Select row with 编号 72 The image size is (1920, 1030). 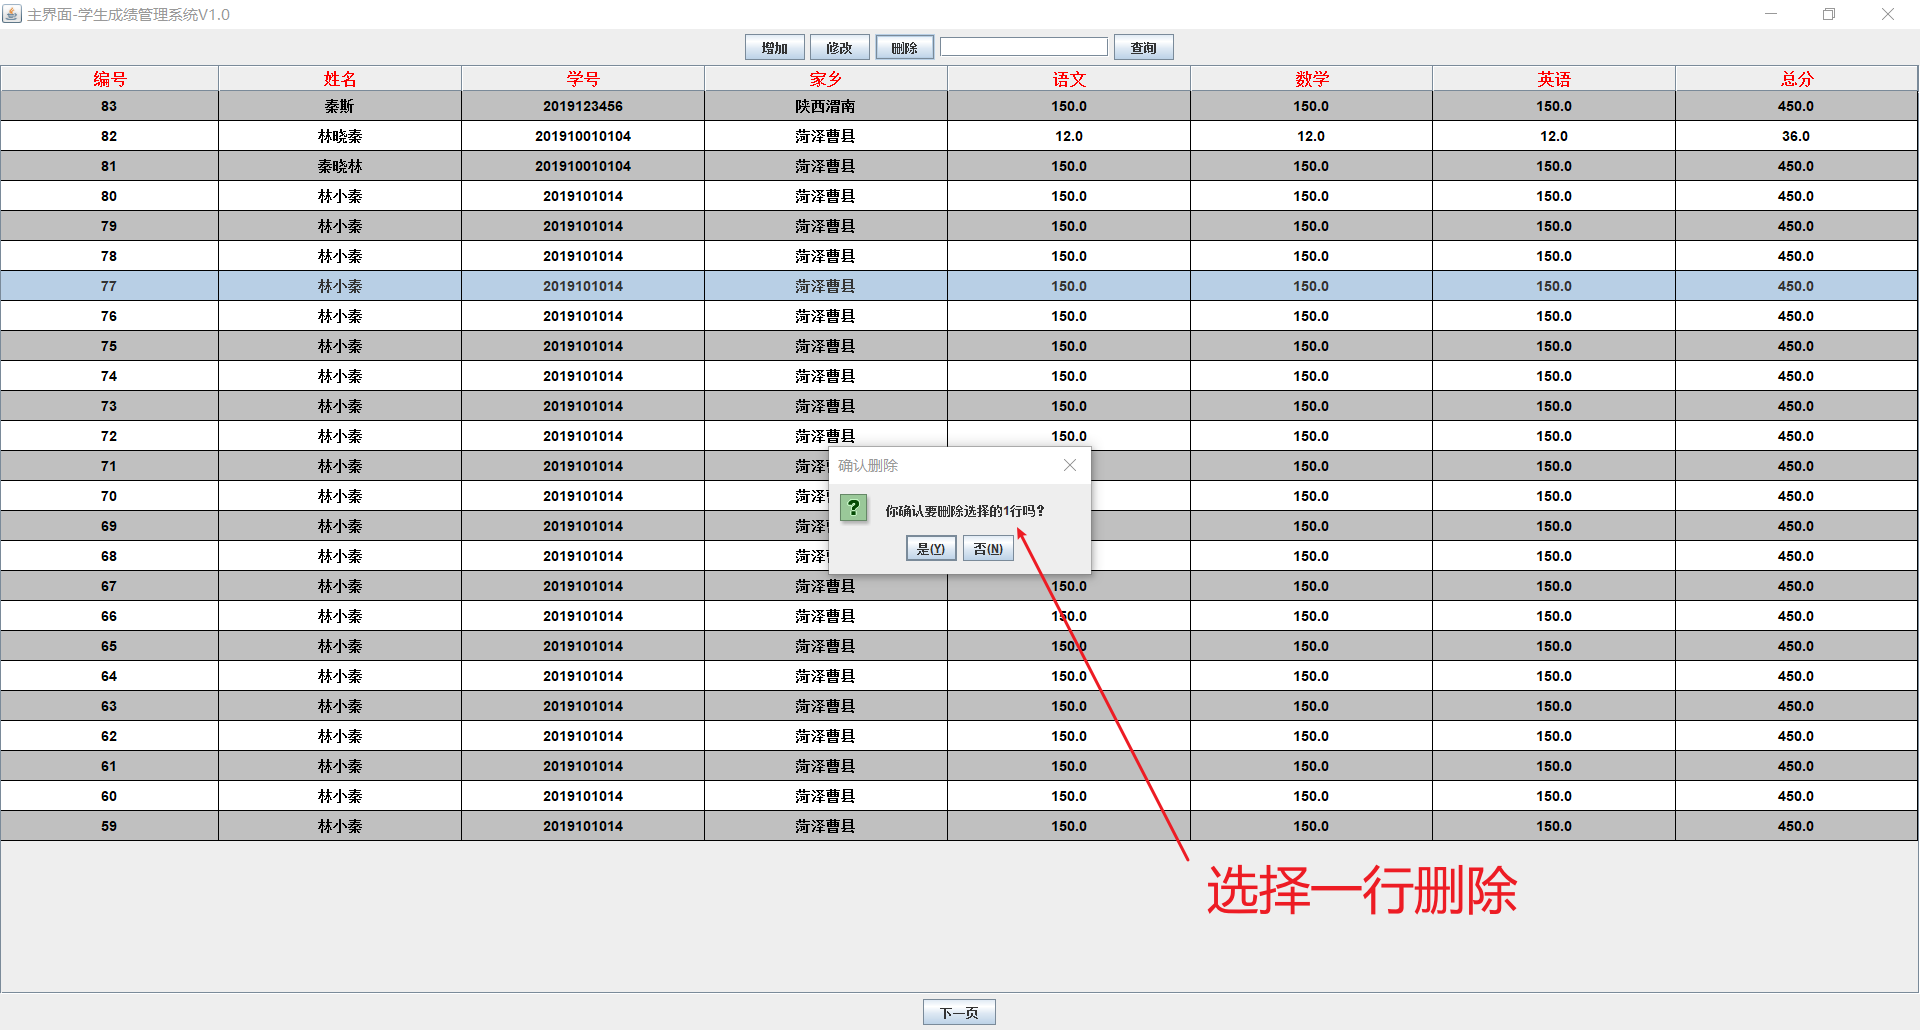959,436
